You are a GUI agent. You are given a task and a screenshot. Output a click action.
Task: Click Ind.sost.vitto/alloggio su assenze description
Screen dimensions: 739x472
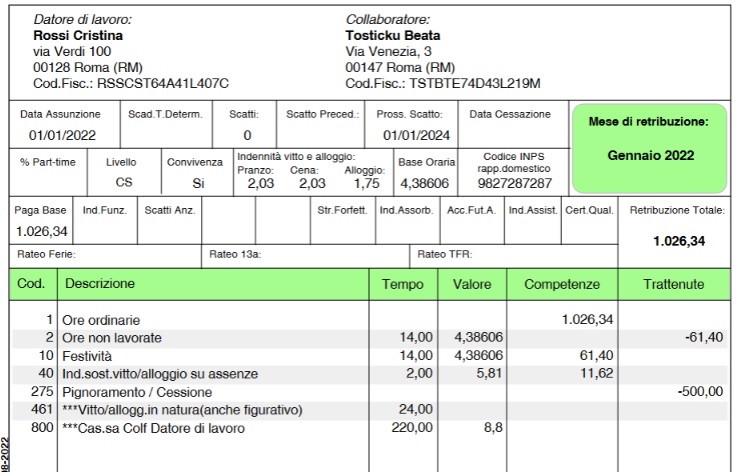160,374
